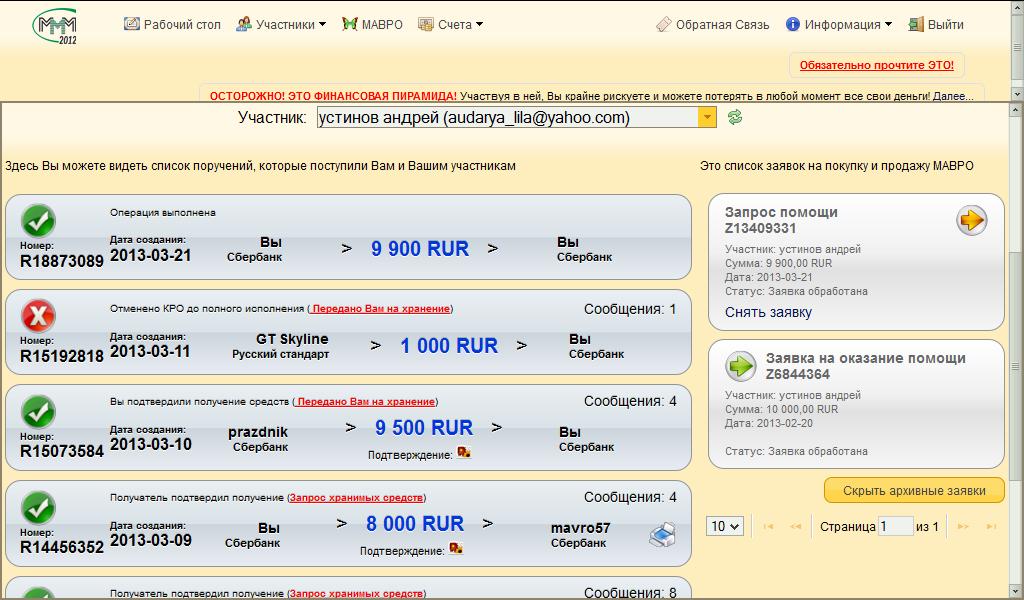
Task: Click sender name prazdnik
Action: pyautogui.click(x=258, y=432)
